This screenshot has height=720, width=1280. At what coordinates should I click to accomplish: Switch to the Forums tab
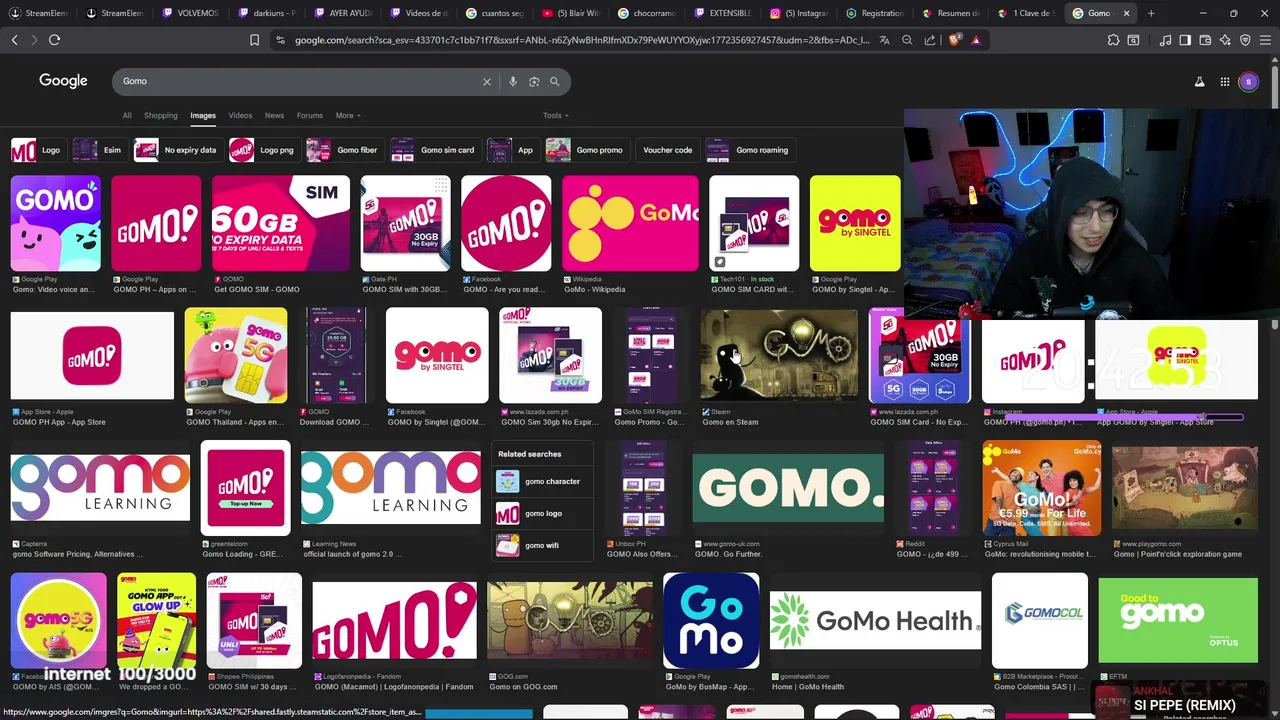tap(310, 116)
